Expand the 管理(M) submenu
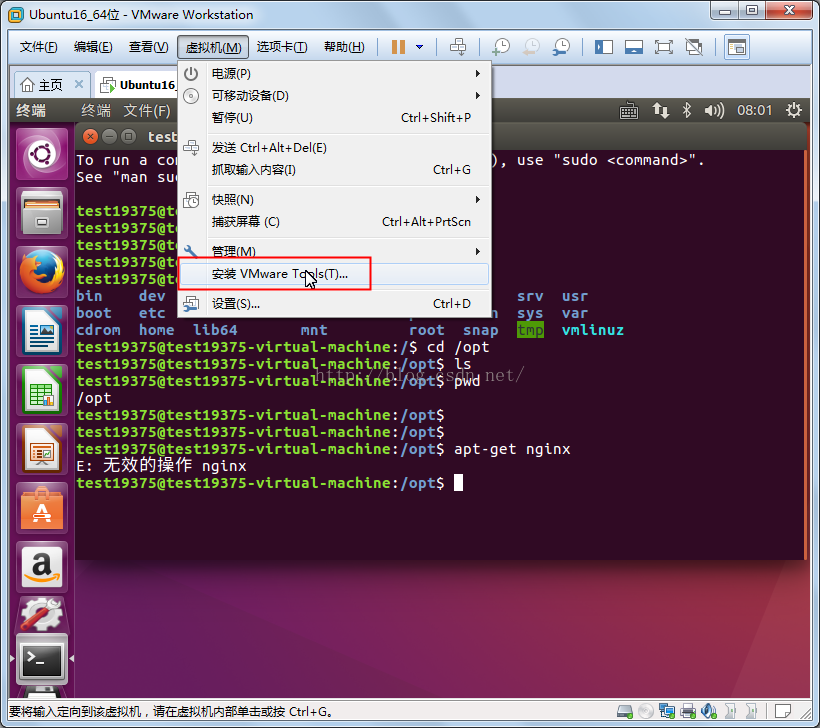 pyautogui.click(x=334, y=252)
